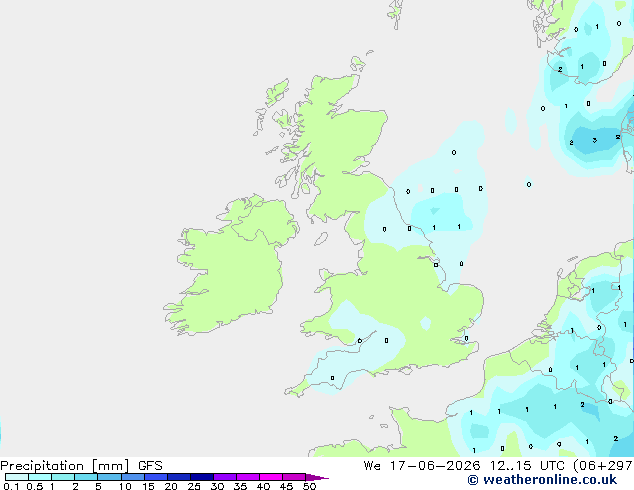Select the 25 to 30 mm legend swatch
Image resolution: width=634 pixels, height=490 pixels.
201,477
